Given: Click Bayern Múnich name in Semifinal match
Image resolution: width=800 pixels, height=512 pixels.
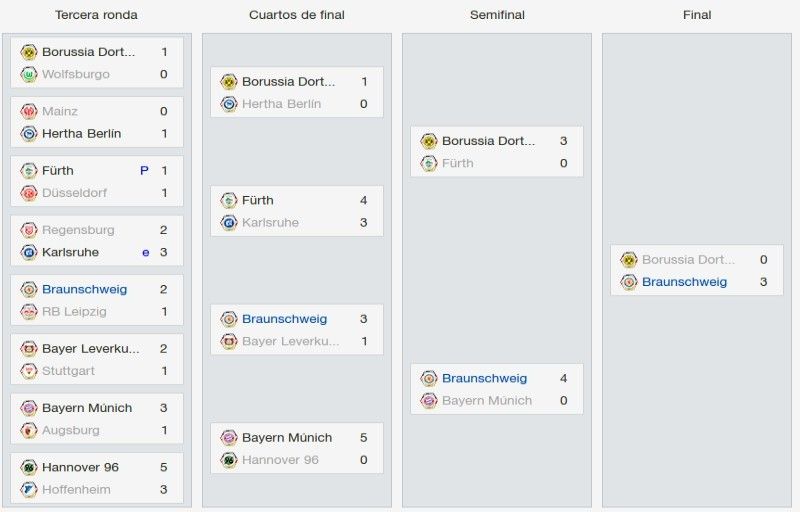Looking at the screenshot, I should (487, 401).
